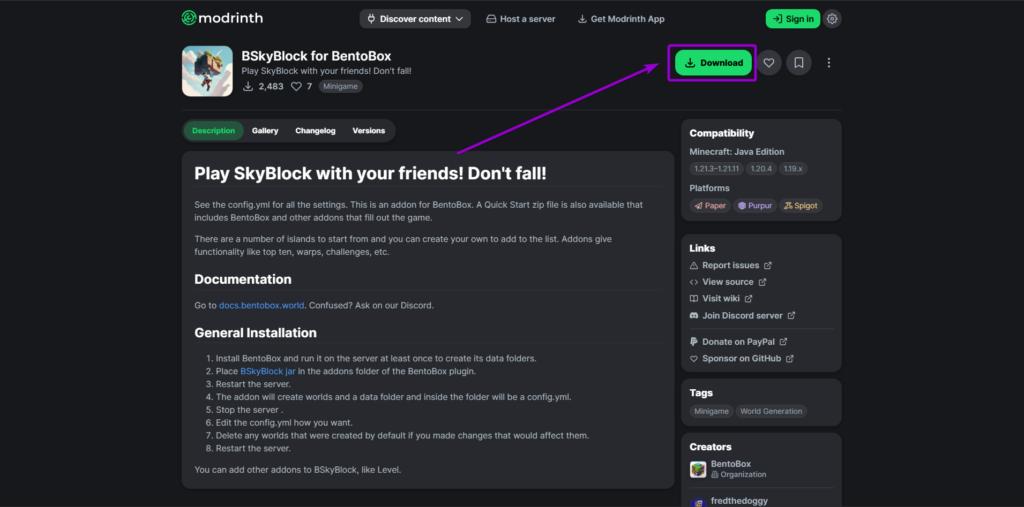Open the three-dot more options menu
This screenshot has width=1024, height=507.
point(828,63)
